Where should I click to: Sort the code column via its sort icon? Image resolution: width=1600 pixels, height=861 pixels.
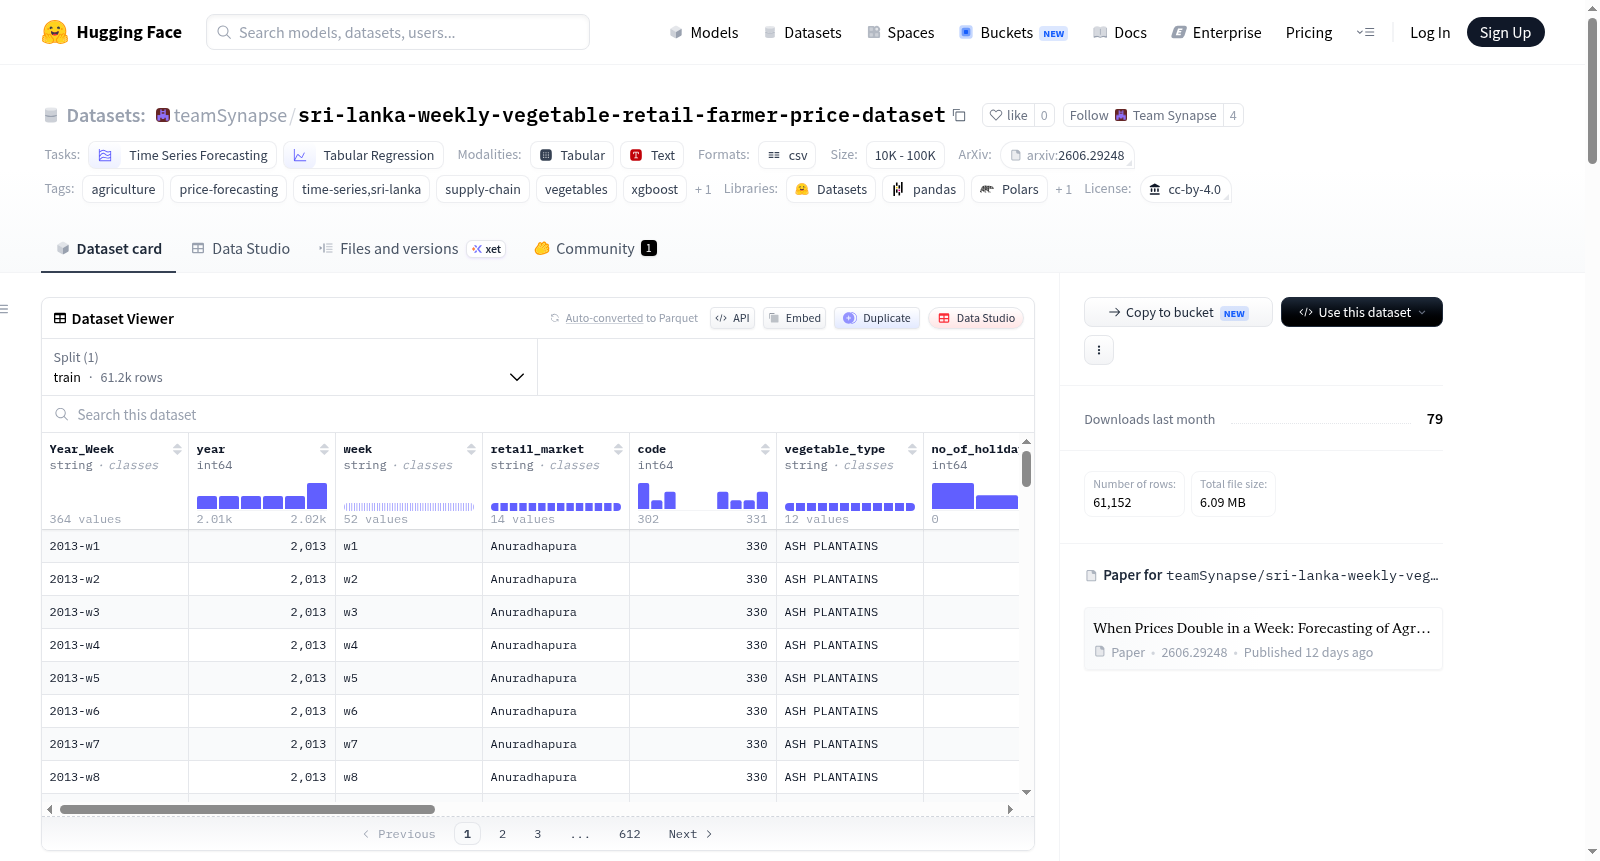[765, 449]
